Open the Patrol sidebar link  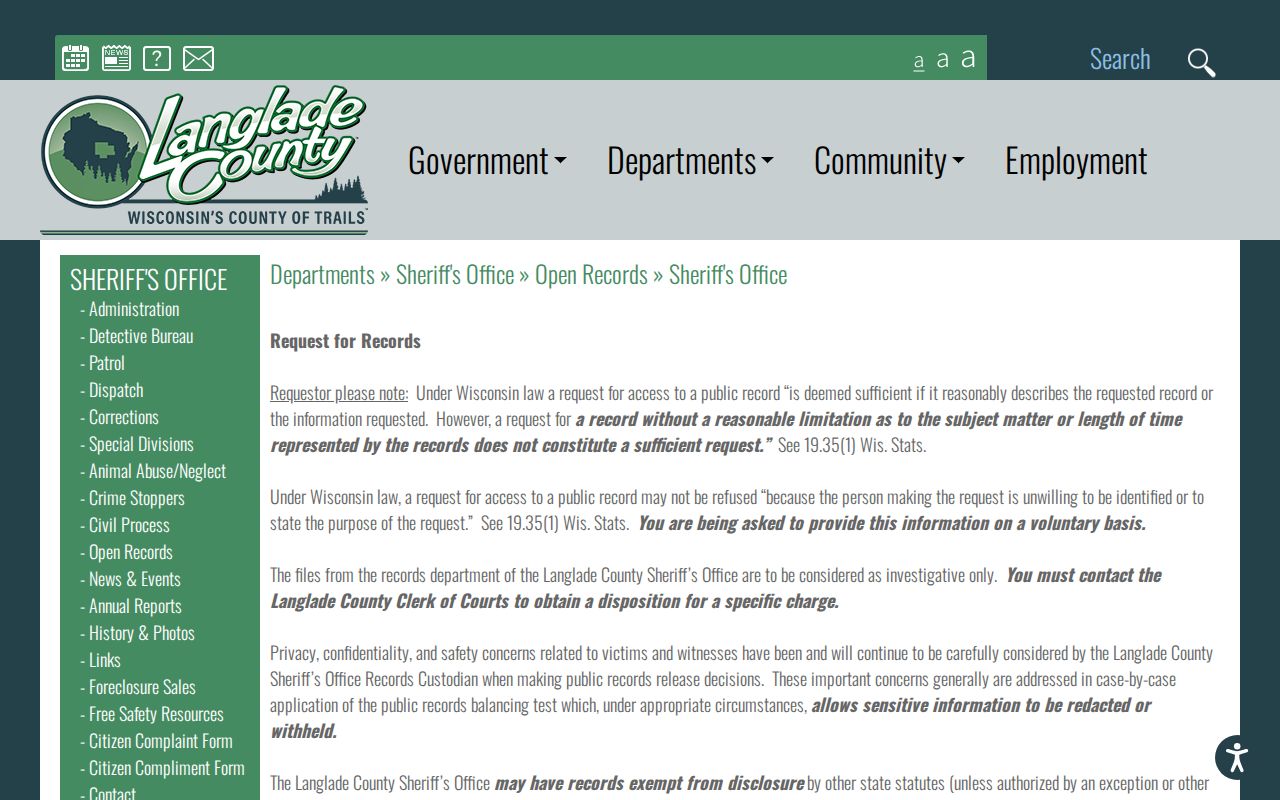107,363
